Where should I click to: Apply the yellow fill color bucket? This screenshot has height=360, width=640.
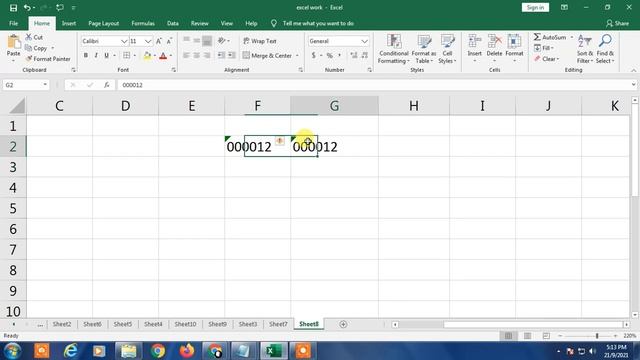[x=147, y=56]
